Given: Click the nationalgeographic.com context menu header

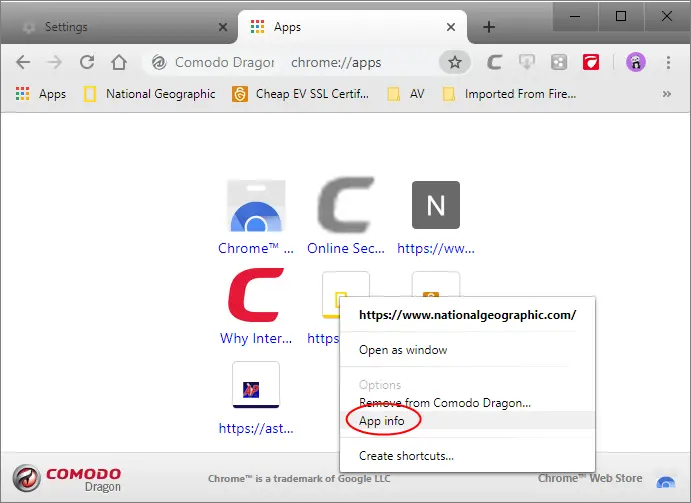Looking at the screenshot, I should [x=468, y=315].
